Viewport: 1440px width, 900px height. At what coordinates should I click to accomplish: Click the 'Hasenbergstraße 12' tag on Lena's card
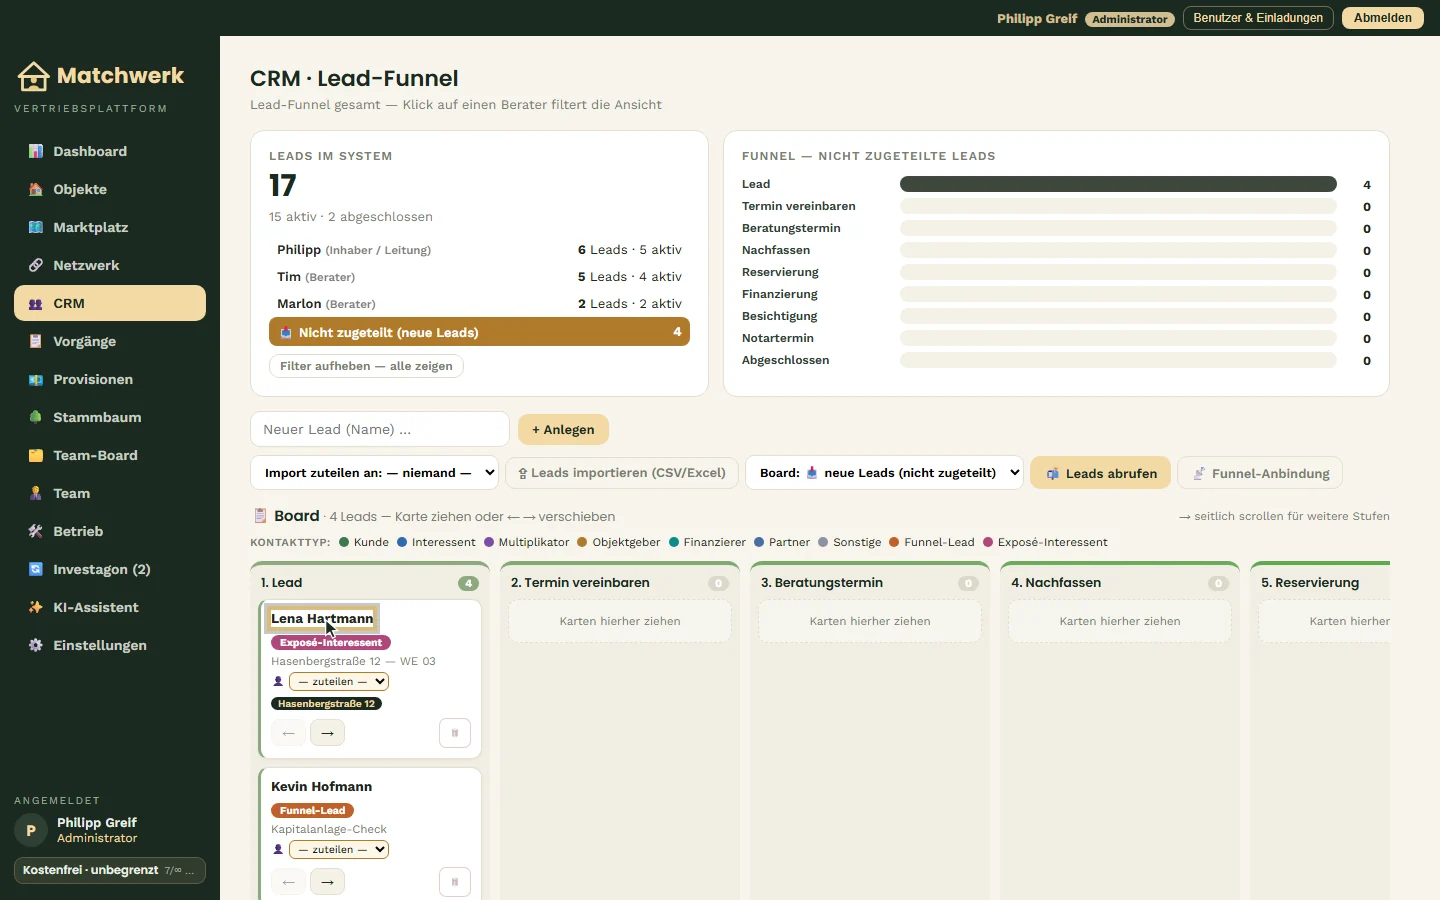(327, 704)
